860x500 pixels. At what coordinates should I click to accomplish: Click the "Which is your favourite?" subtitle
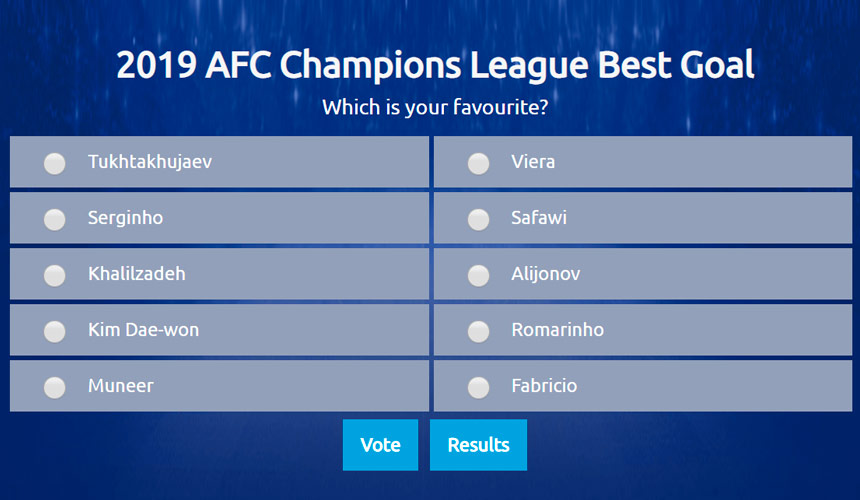(x=435, y=106)
